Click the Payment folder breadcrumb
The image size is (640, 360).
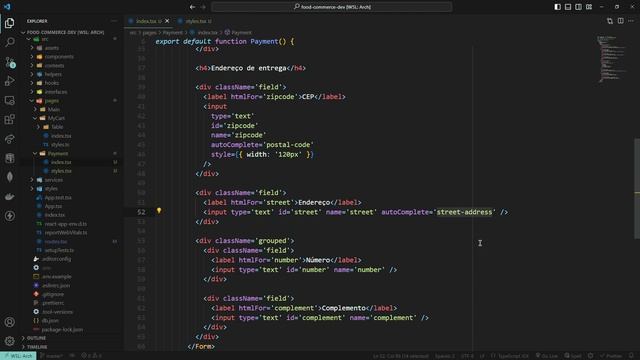[173, 32]
